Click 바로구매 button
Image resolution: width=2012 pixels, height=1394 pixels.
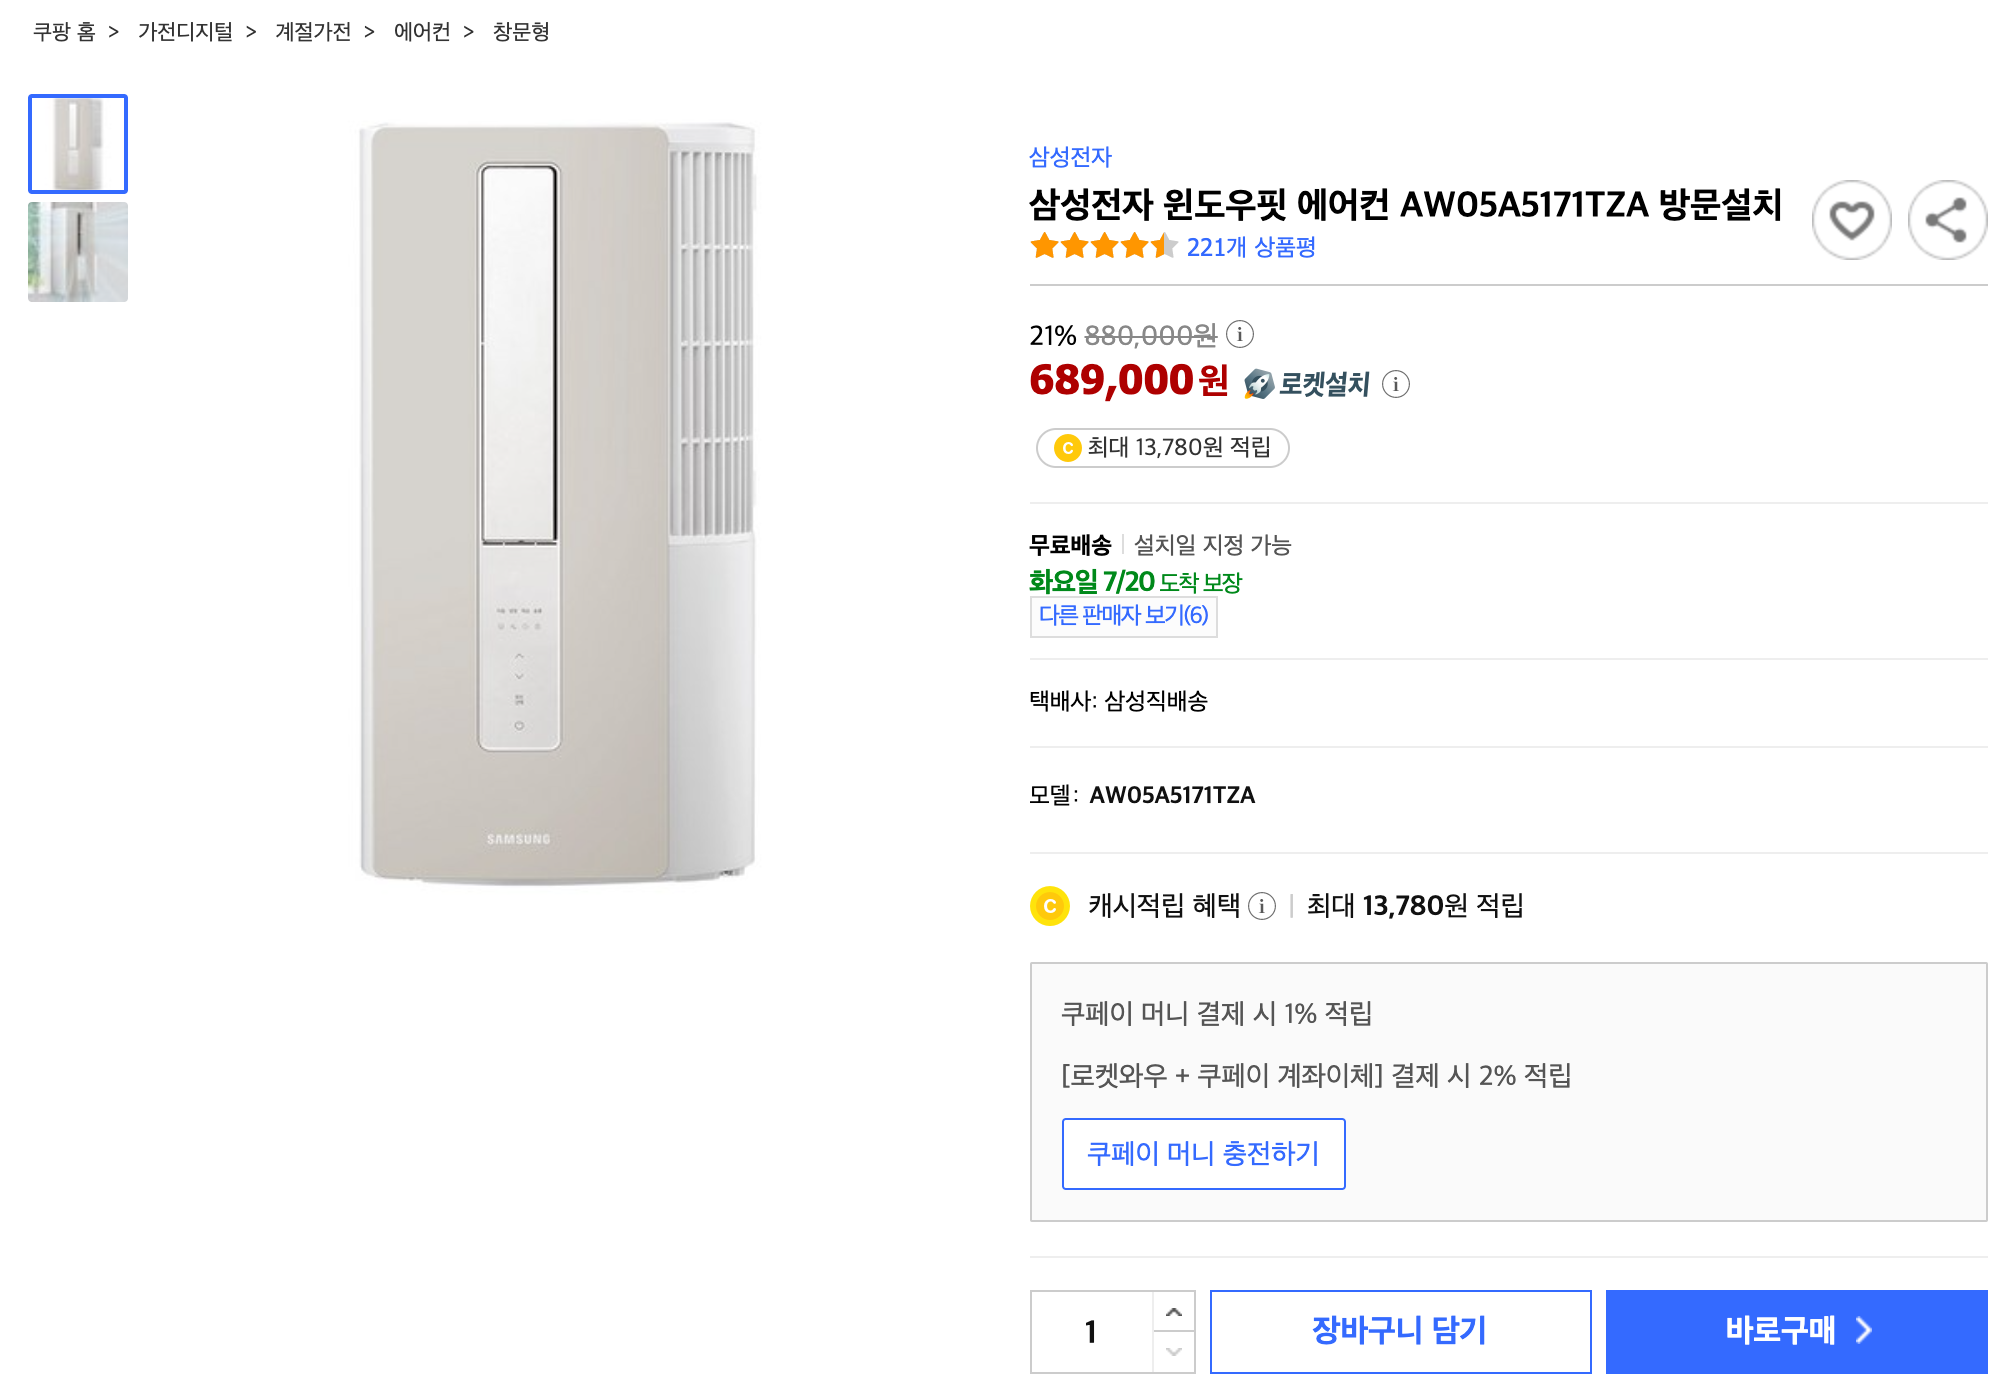(1796, 1331)
